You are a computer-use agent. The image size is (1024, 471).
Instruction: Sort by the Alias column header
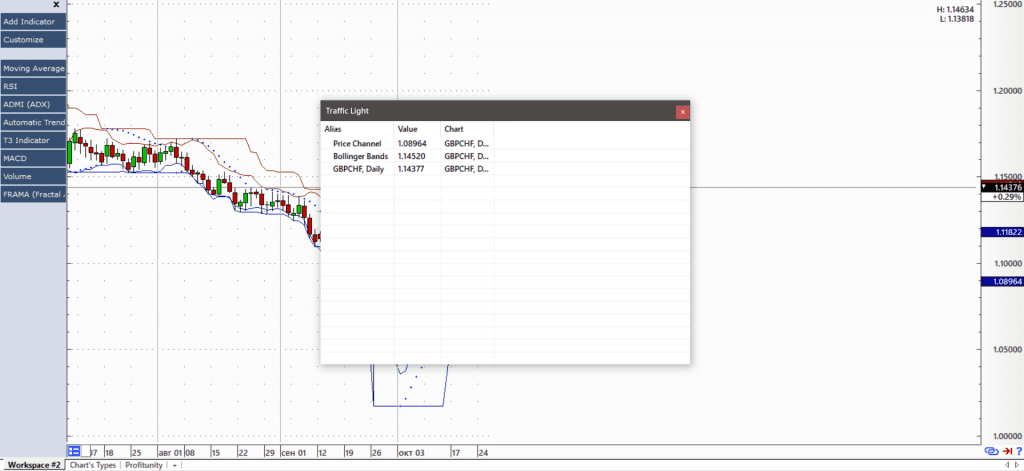tap(334, 129)
